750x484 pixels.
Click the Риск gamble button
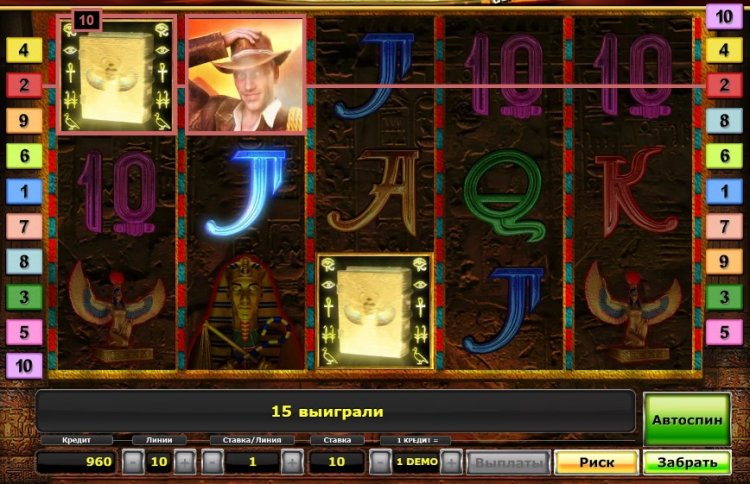pyautogui.click(x=596, y=462)
